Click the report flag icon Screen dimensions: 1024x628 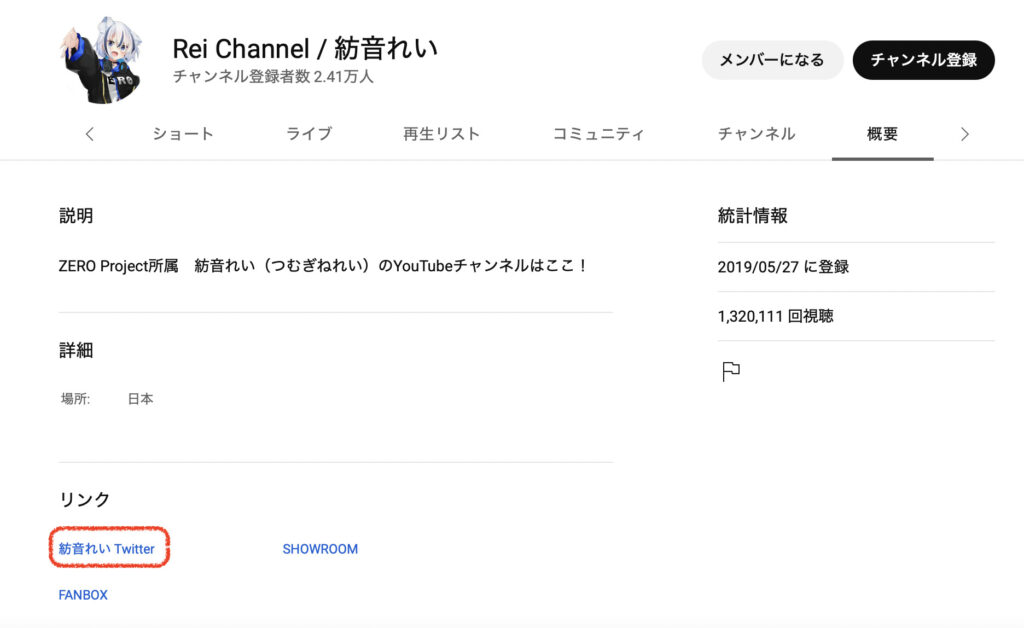click(x=731, y=372)
